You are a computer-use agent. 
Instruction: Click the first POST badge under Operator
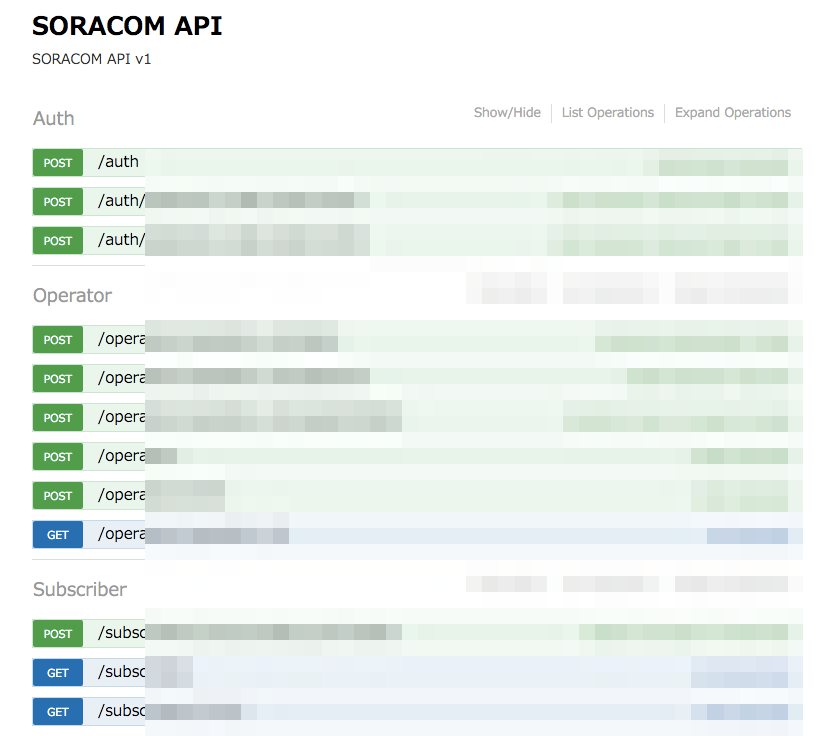[x=57, y=339]
